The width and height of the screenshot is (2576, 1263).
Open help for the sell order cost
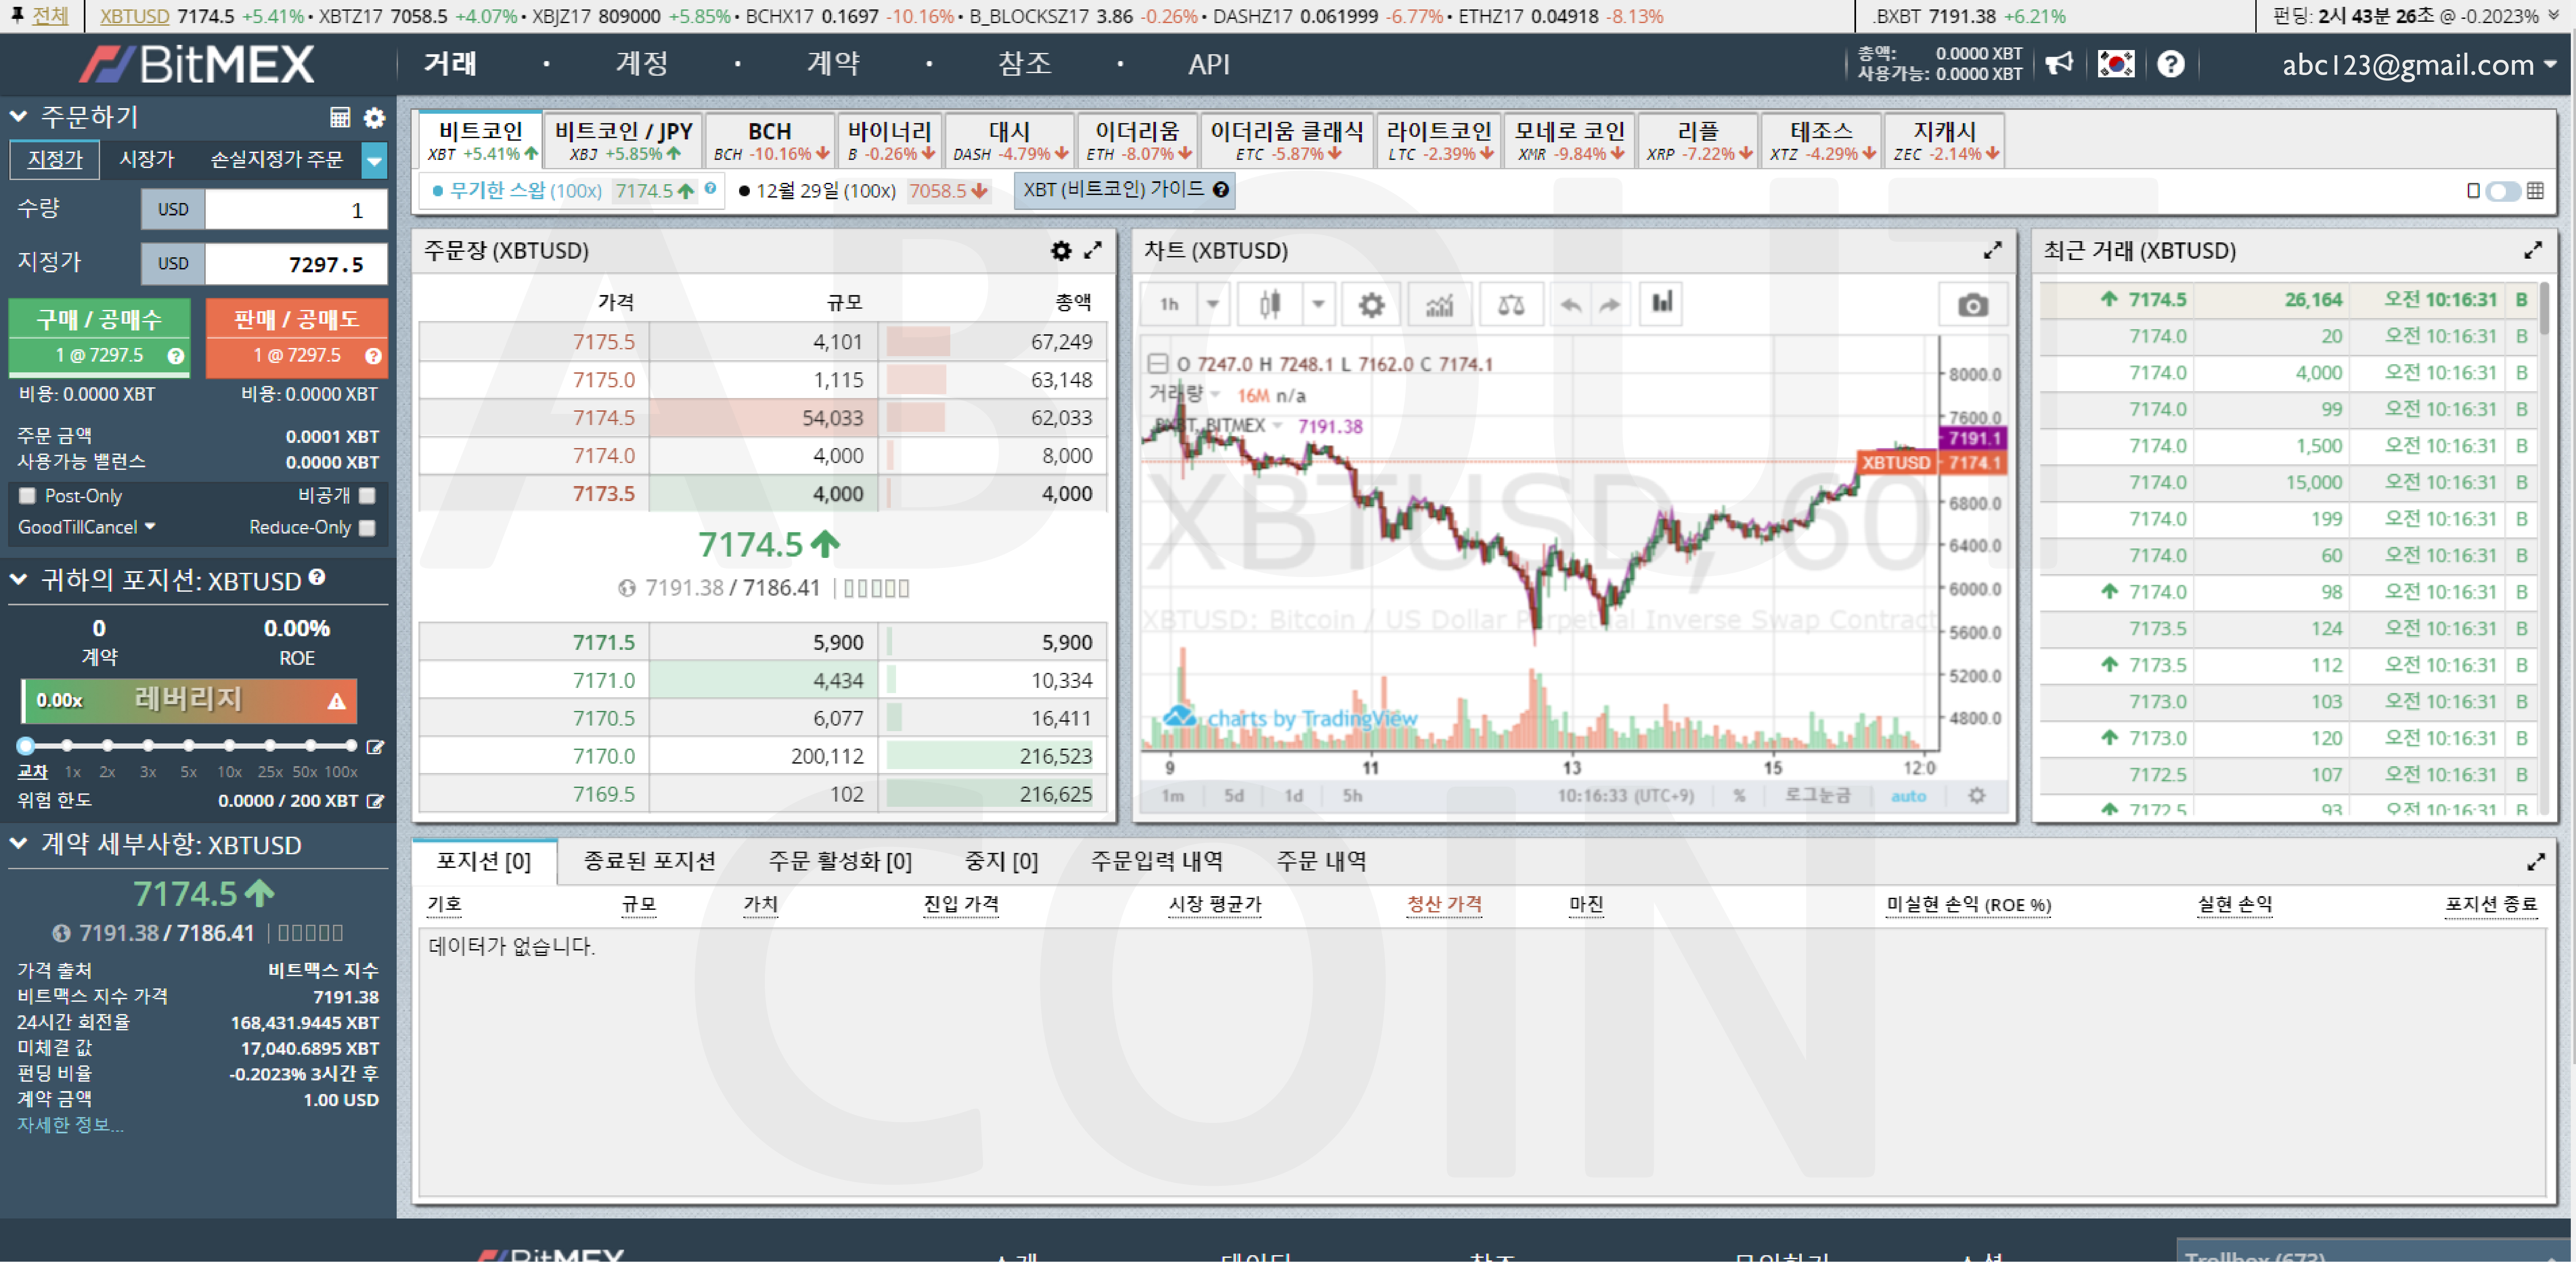(x=373, y=356)
